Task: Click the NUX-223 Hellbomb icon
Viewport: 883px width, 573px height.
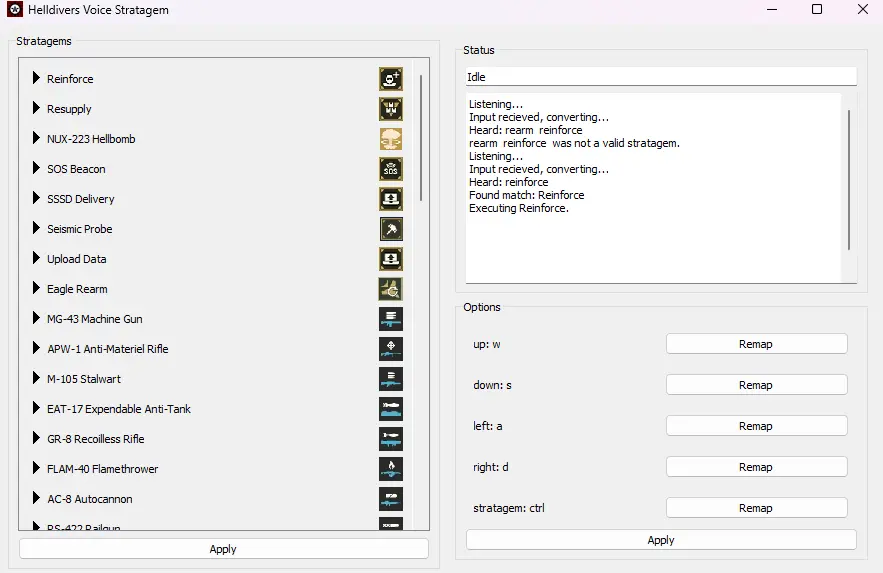Action: (391, 139)
